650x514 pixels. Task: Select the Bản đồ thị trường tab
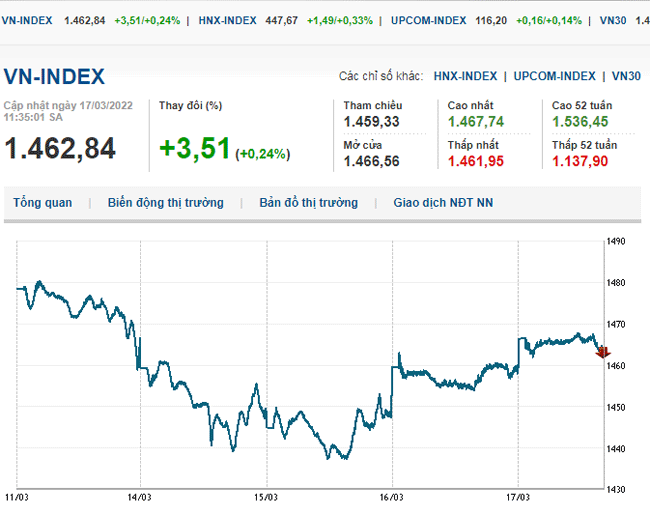308,203
